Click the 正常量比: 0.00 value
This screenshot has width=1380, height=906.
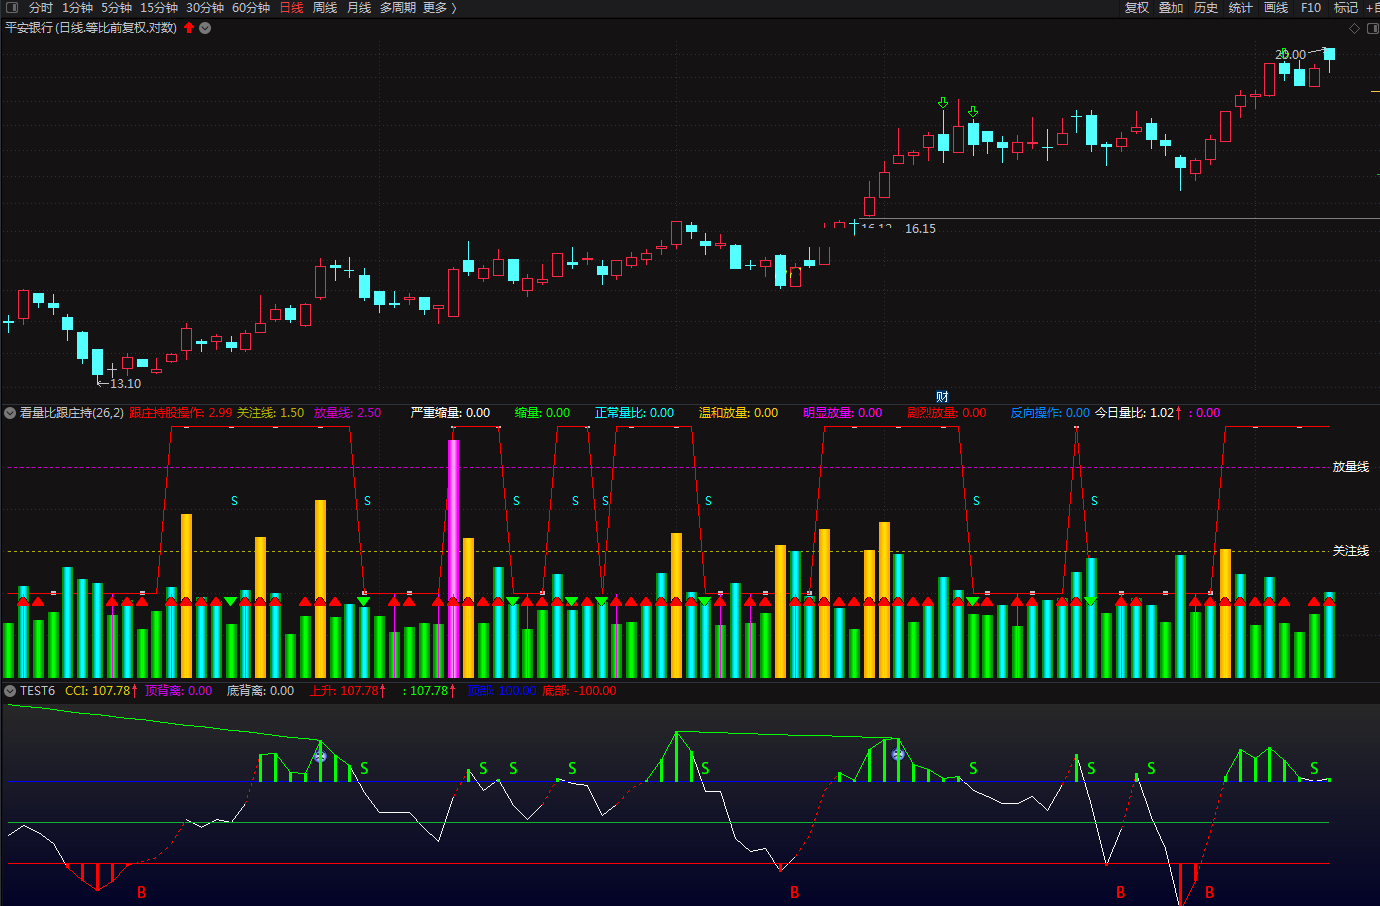pos(634,413)
